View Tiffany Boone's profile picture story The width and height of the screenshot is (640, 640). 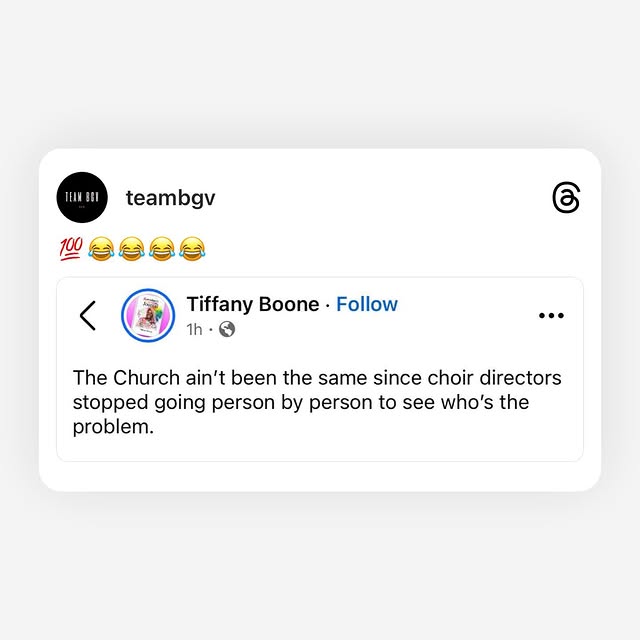(x=148, y=316)
